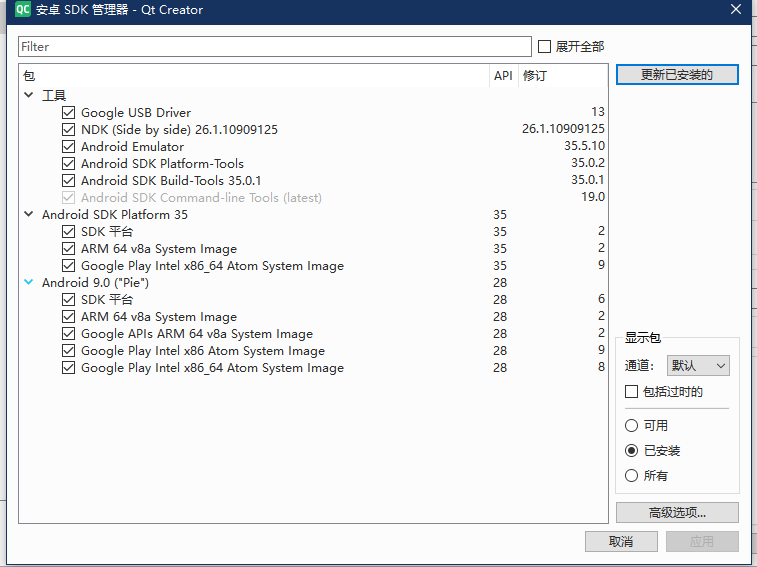
Task: Enable the 包括过时的 checkbox
Action: [631, 391]
